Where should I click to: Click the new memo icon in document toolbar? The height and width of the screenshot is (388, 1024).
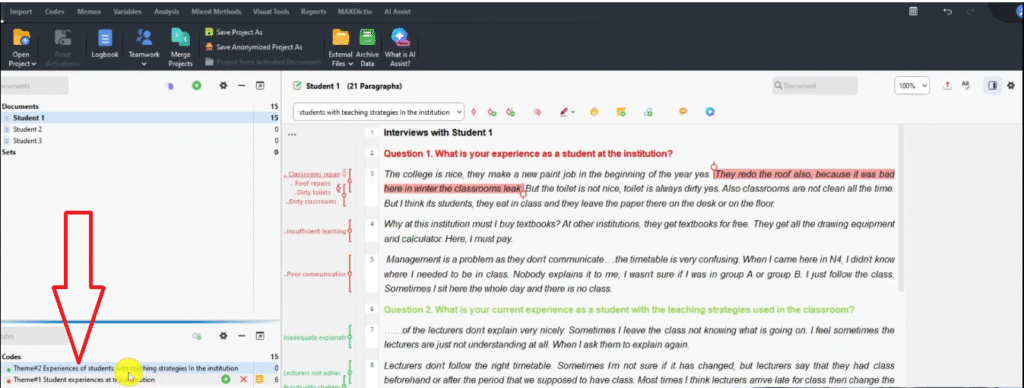[x=621, y=112]
